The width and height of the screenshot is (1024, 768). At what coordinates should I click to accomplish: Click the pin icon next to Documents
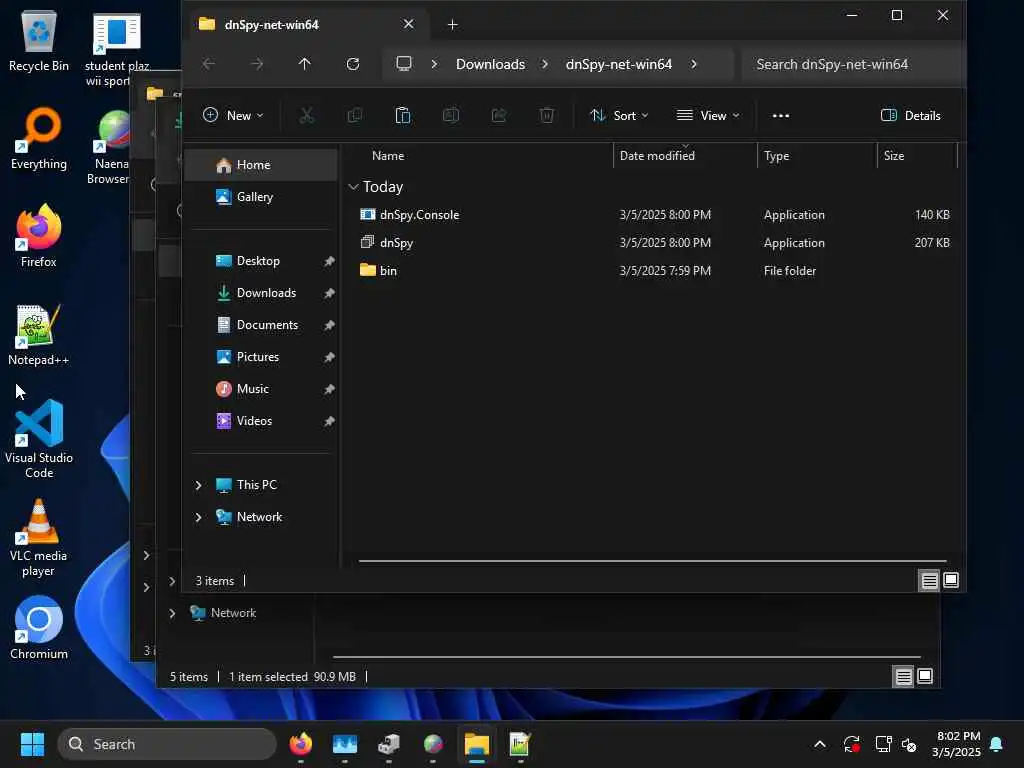[x=329, y=325]
